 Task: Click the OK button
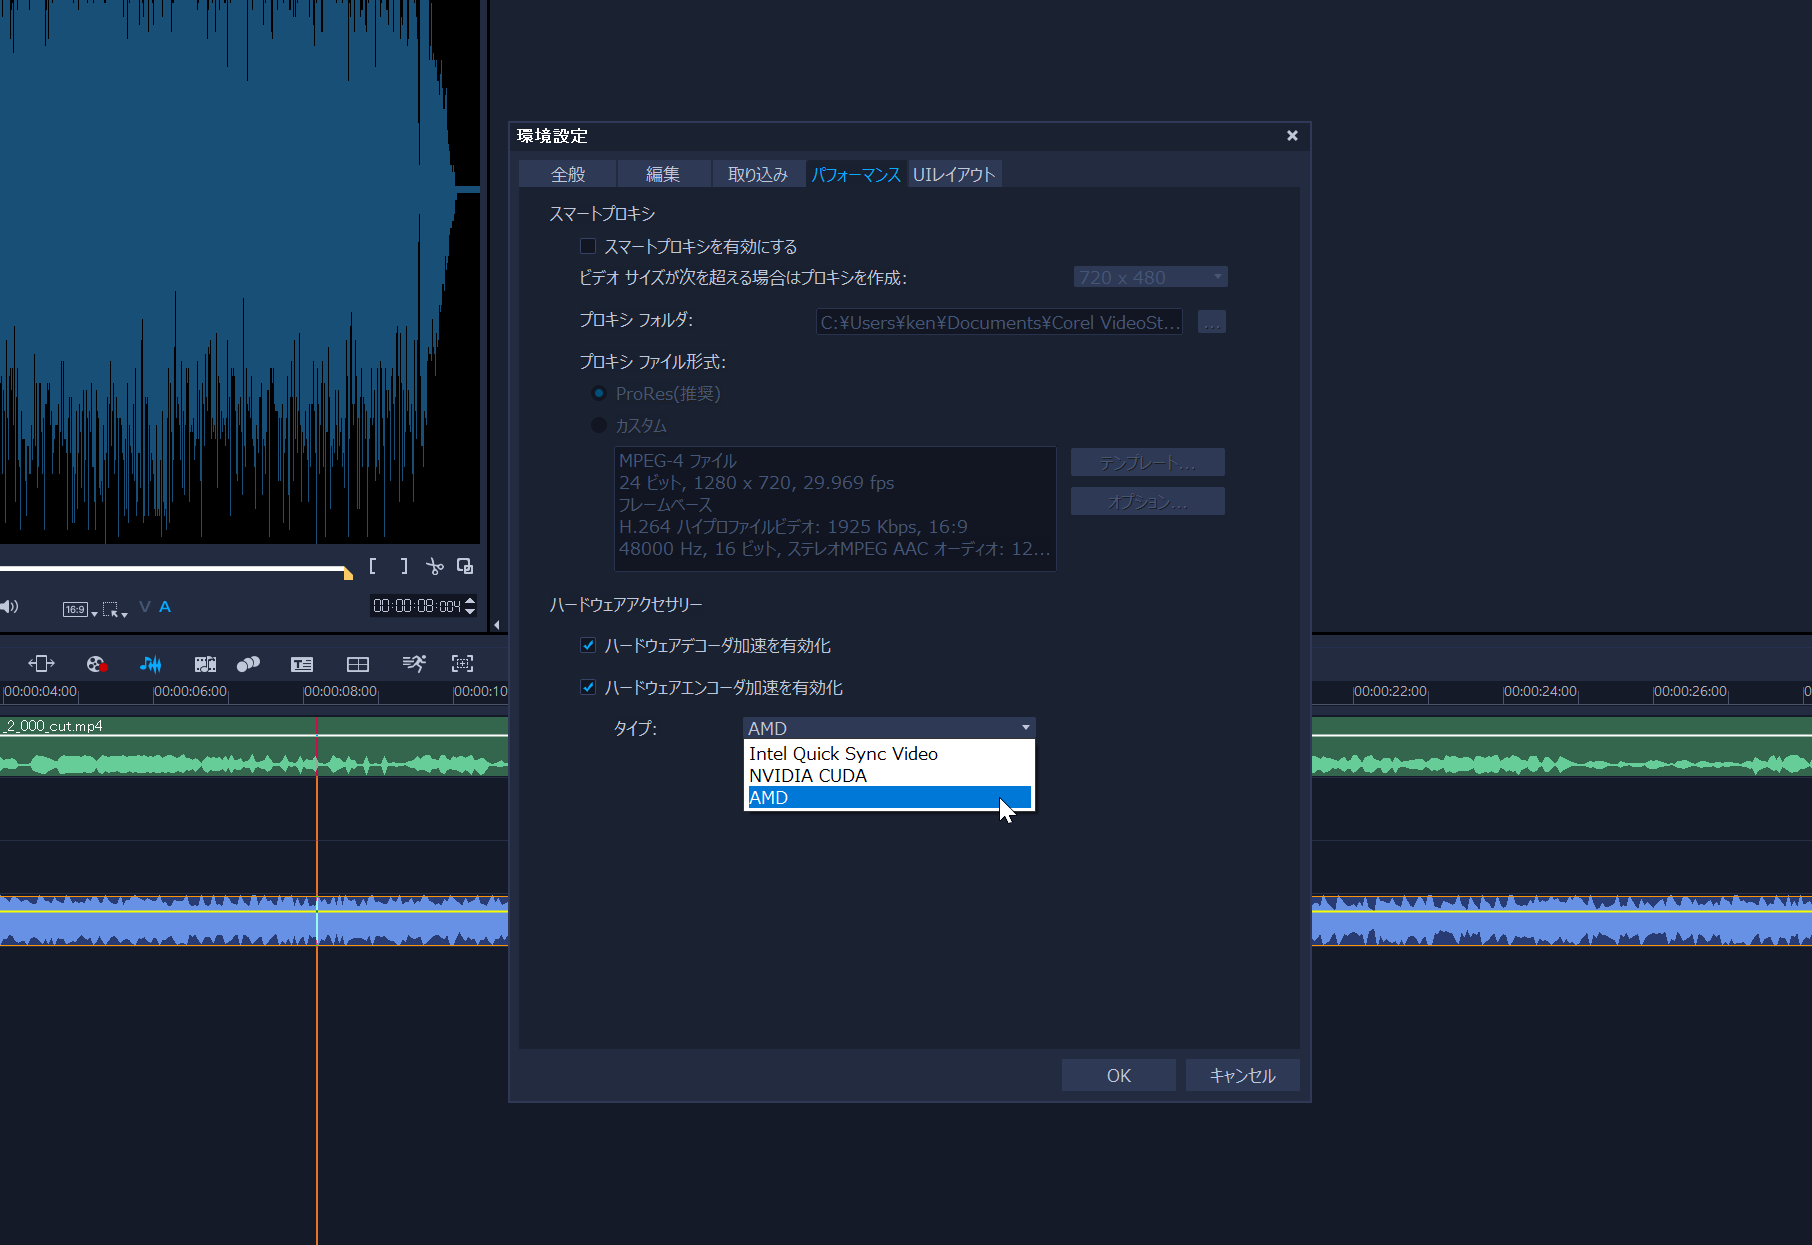(x=1118, y=1075)
